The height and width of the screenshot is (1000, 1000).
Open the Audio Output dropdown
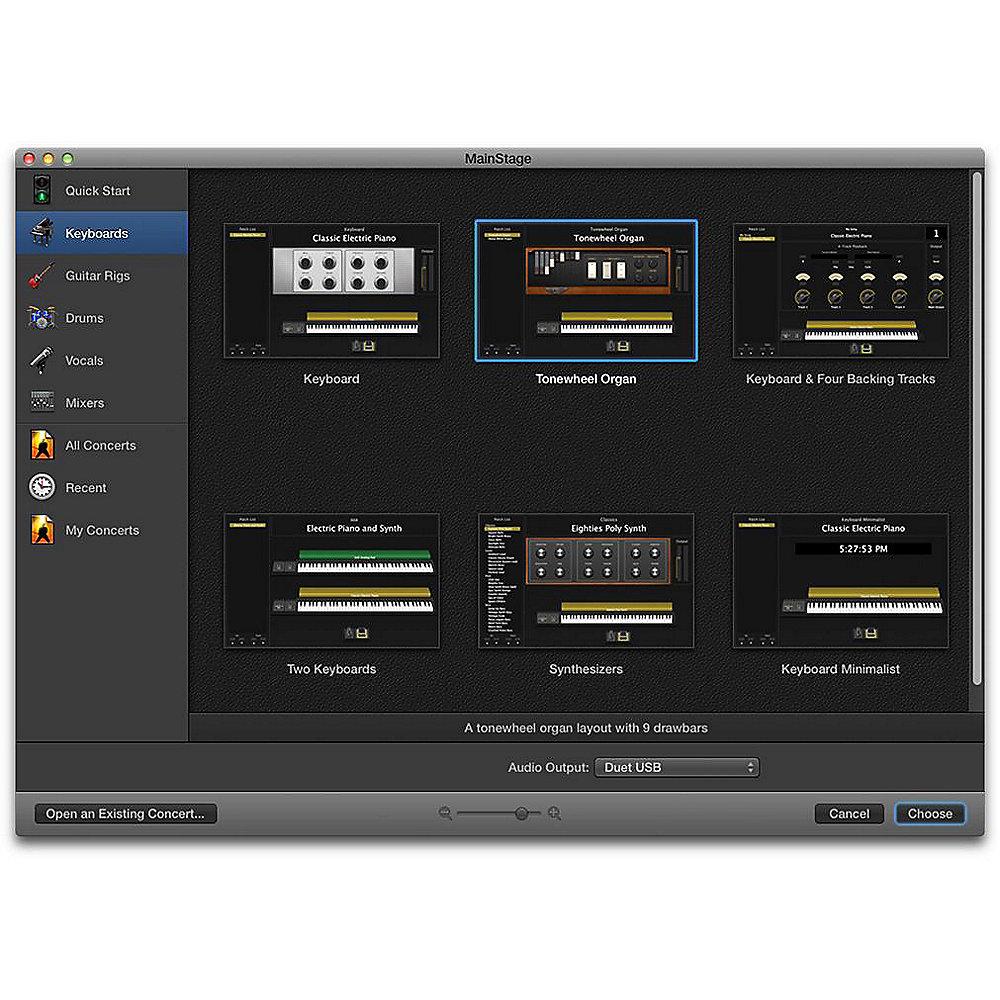[677, 767]
